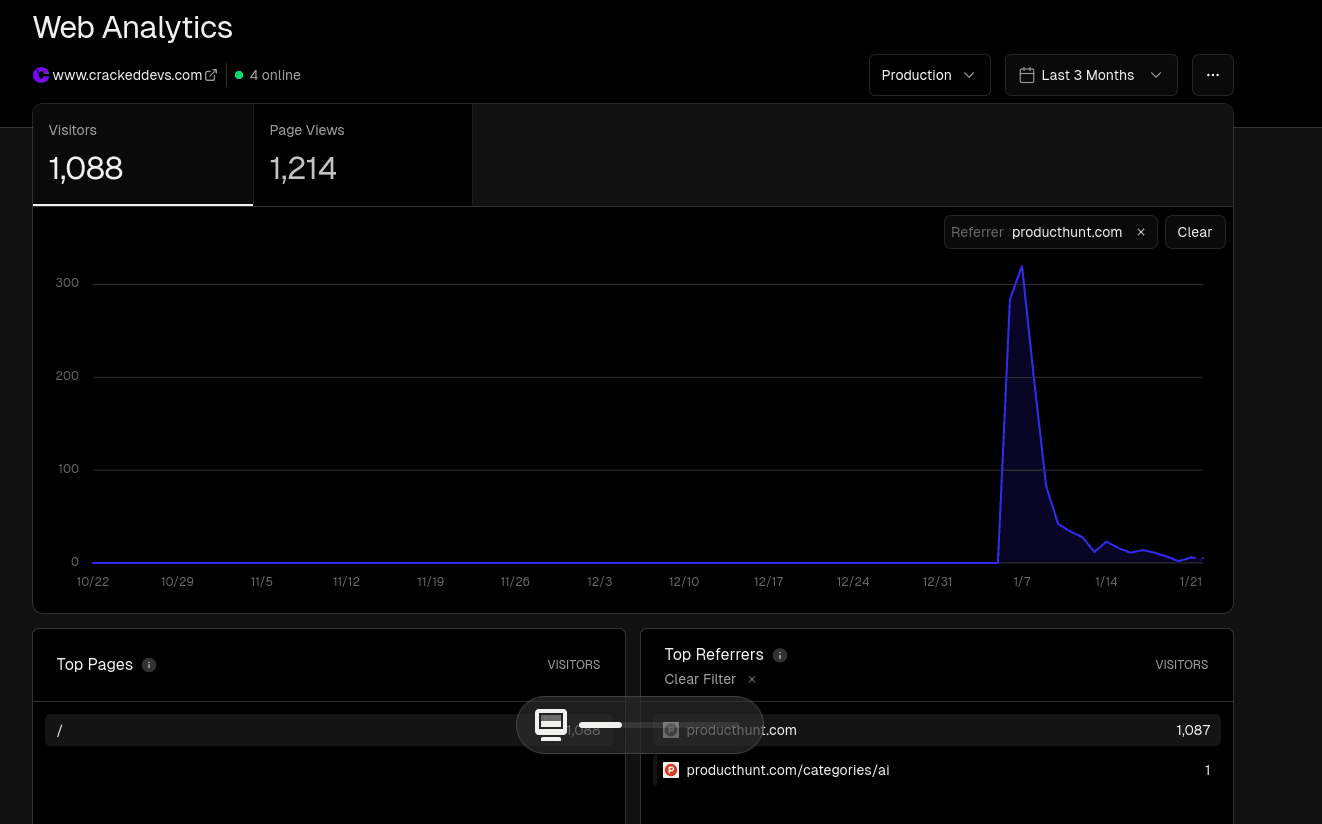
Task: Open external link icon beside www.crackeddevs.com
Action: (x=211, y=75)
